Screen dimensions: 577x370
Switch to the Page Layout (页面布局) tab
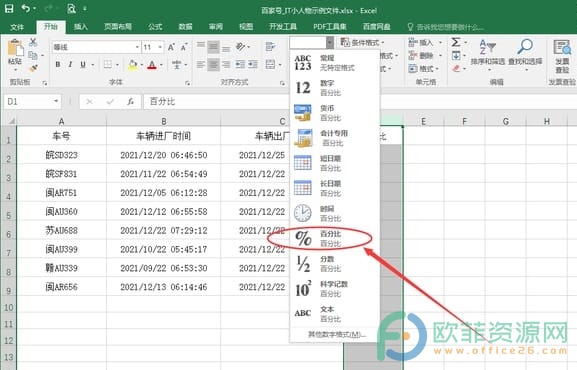coord(118,27)
